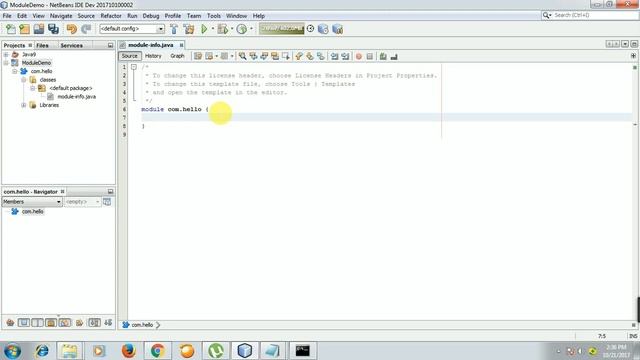Click the Profile Project icon
This screenshot has height=360, width=640.
point(242,29)
